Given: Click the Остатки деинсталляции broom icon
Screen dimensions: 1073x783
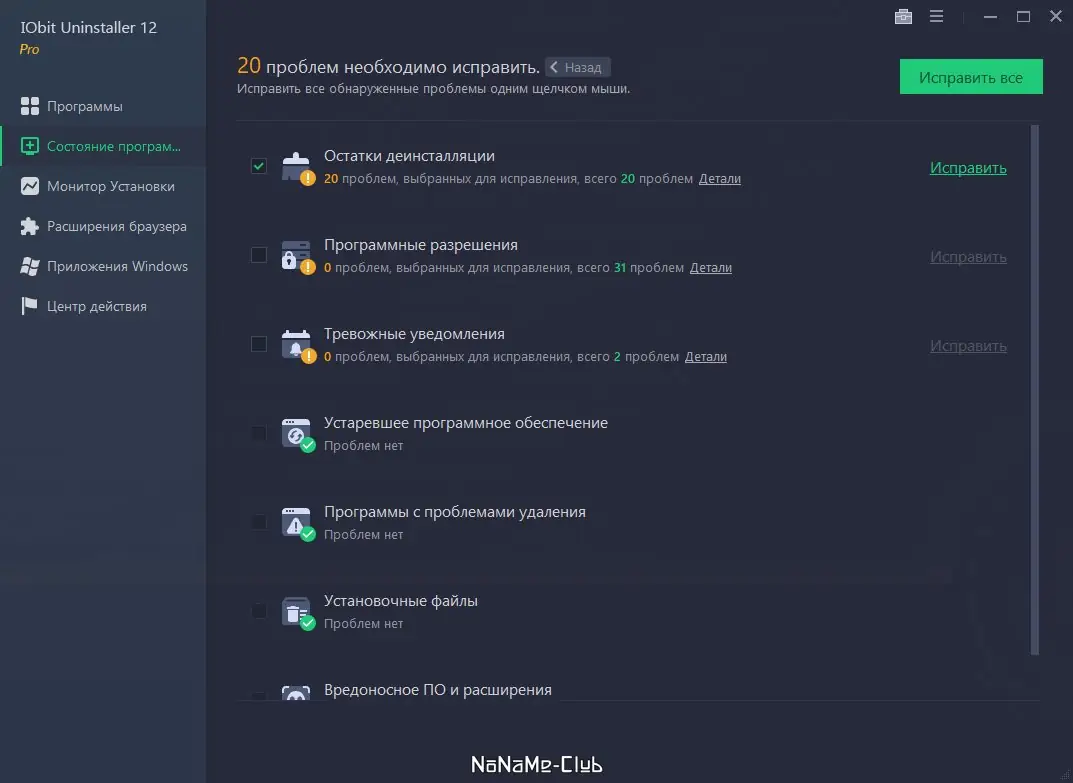Looking at the screenshot, I should [x=298, y=168].
